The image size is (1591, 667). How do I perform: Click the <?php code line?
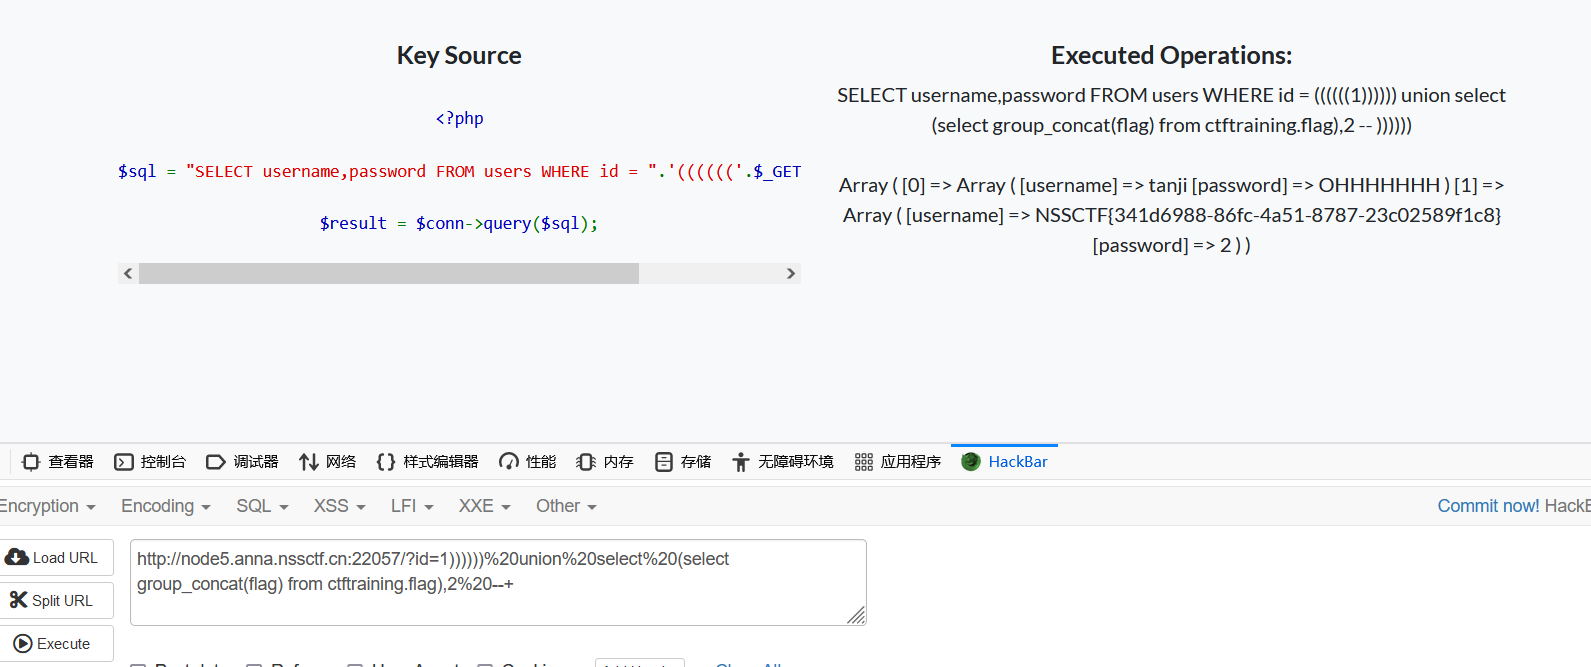click(459, 118)
